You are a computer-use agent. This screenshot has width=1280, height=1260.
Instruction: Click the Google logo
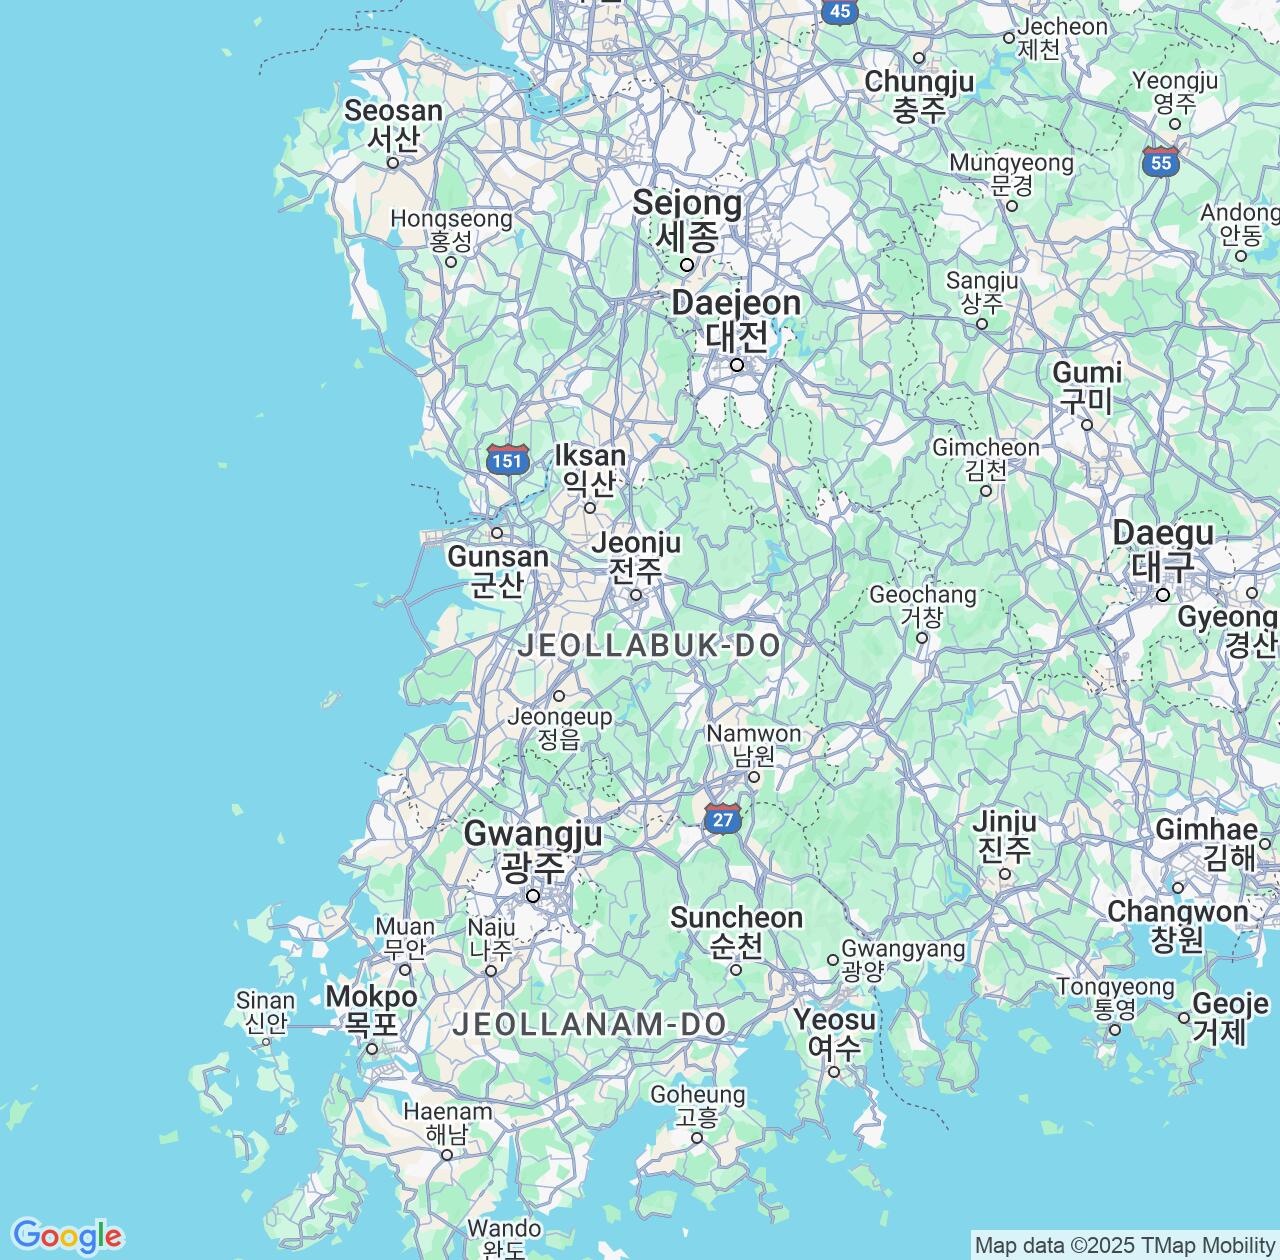(66, 1236)
